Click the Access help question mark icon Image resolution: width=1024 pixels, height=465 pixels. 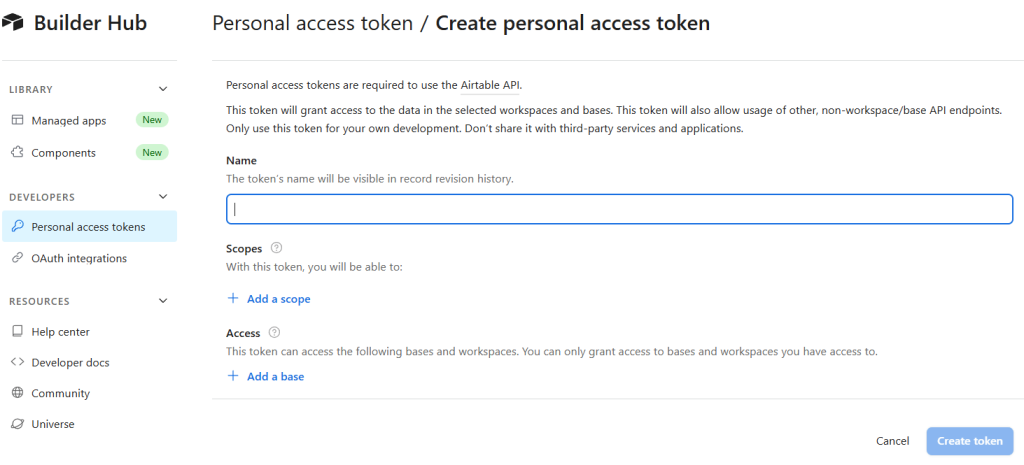coord(274,332)
